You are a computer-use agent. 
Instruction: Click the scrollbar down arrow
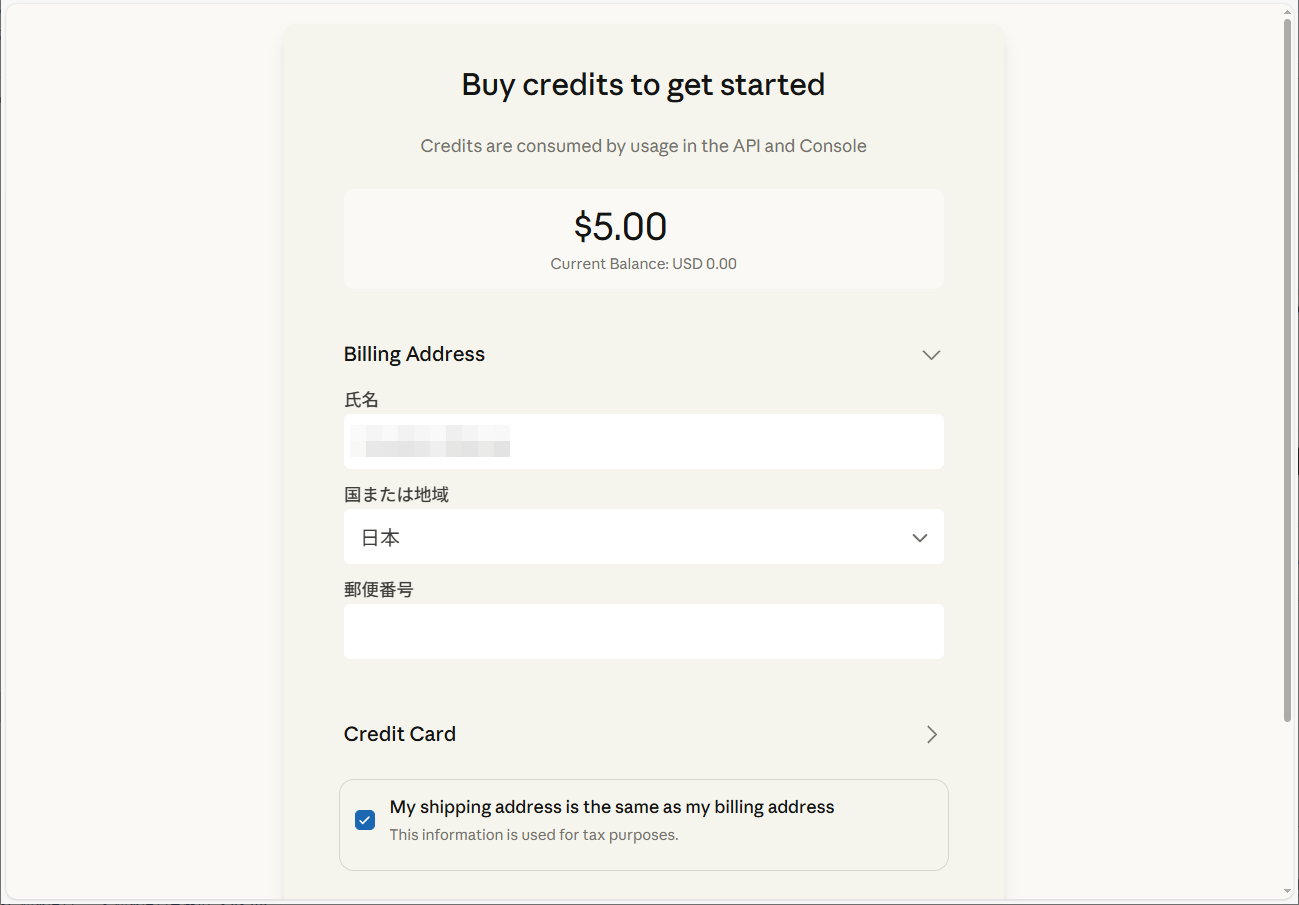tap(1288, 891)
